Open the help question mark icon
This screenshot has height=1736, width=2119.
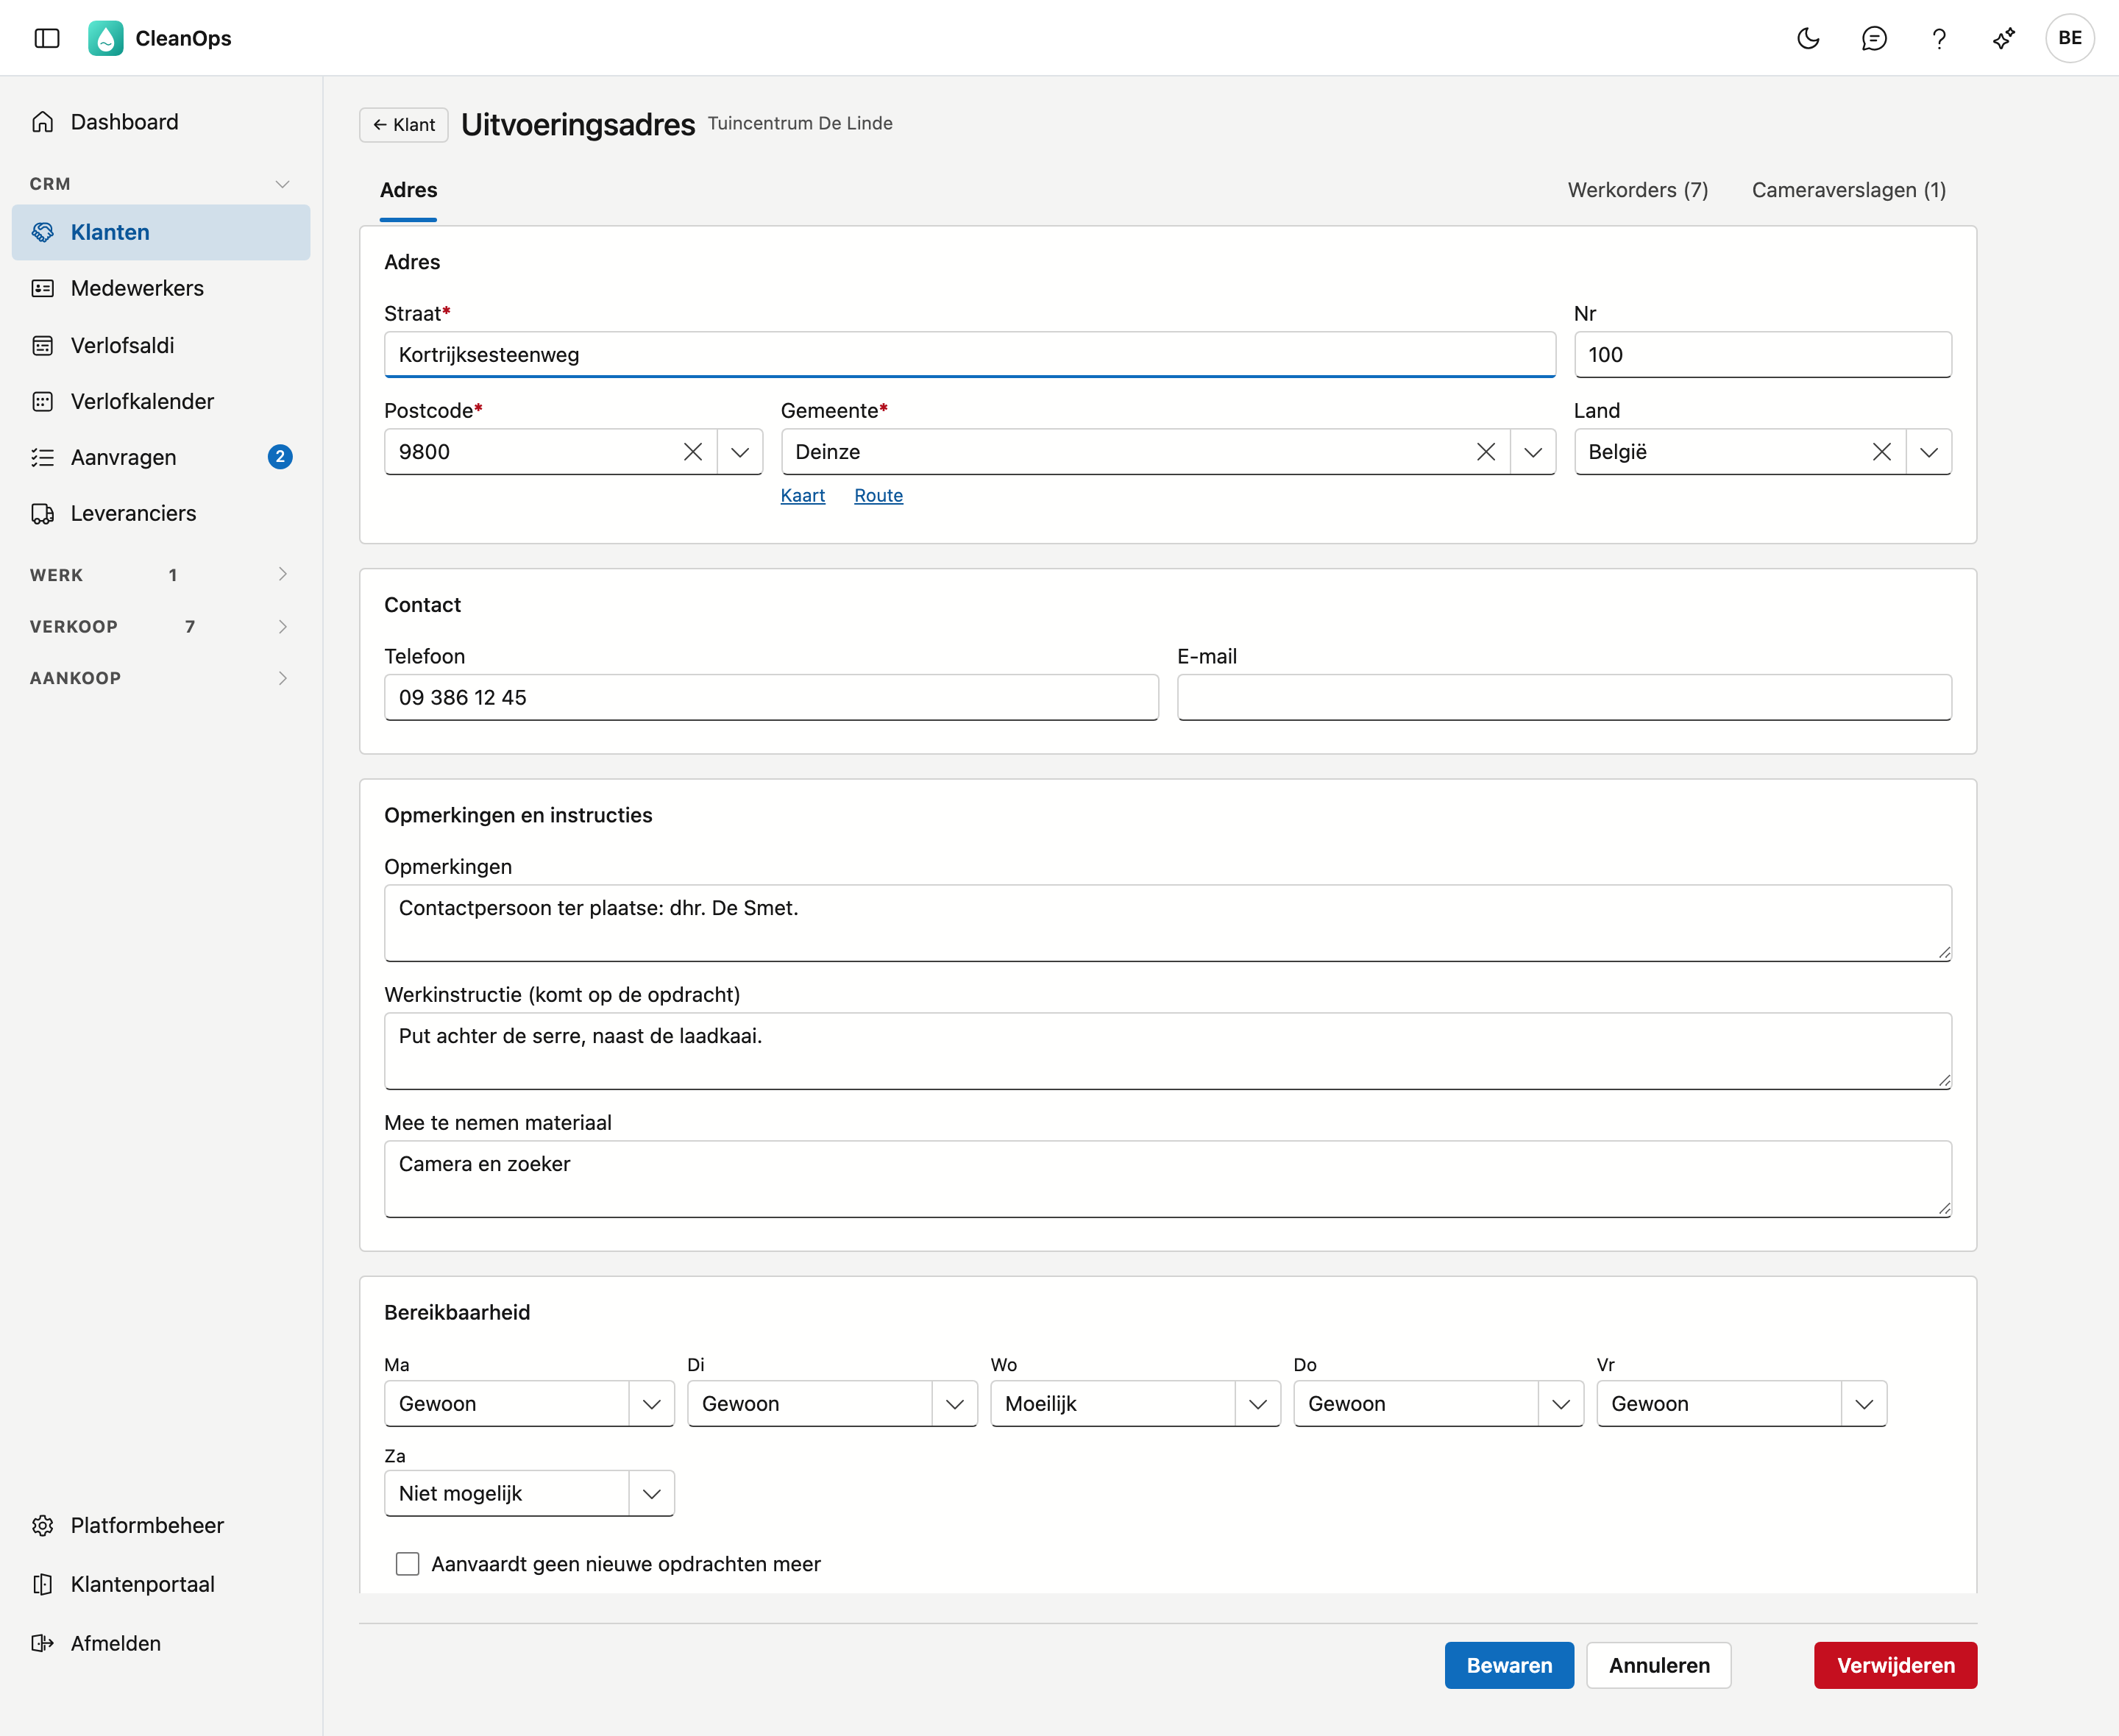(1939, 38)
